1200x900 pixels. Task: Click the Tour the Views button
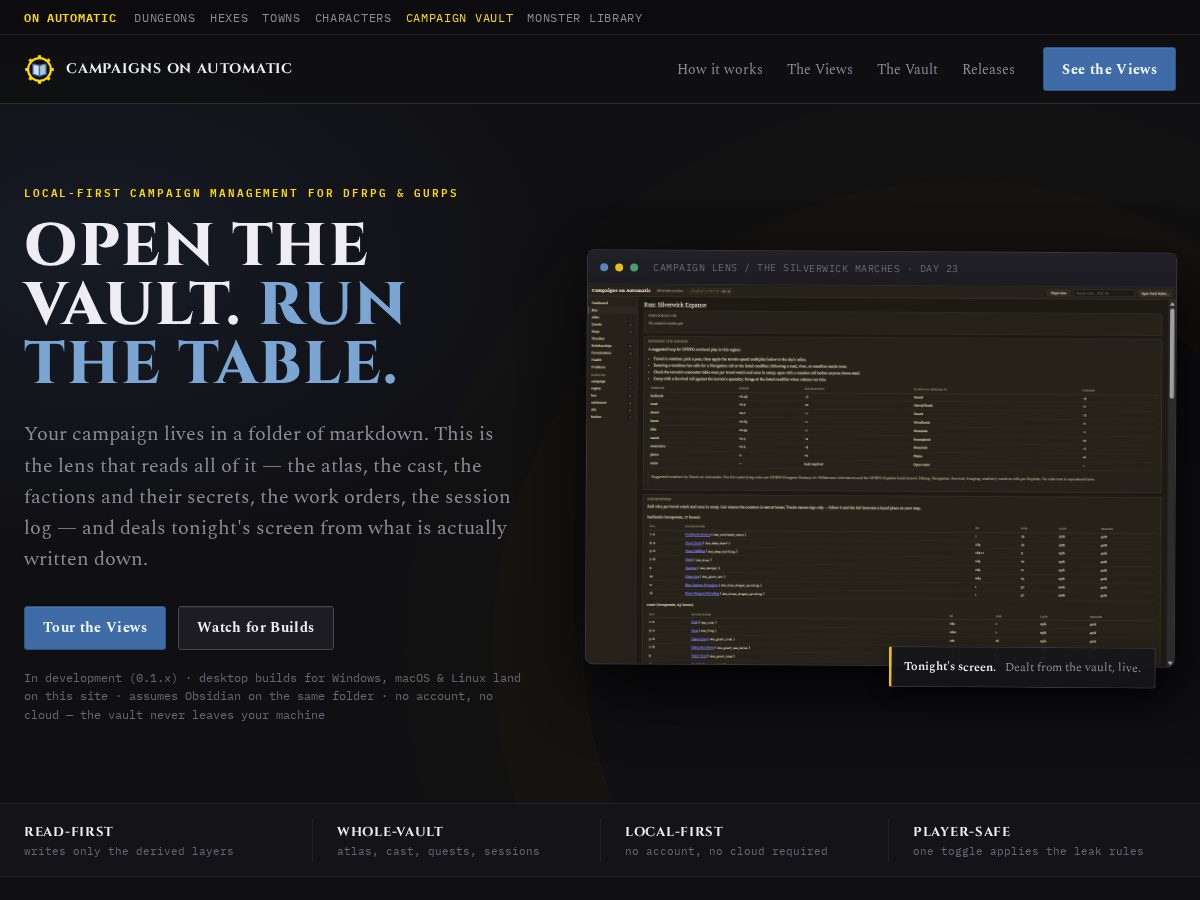click(95, 628)
